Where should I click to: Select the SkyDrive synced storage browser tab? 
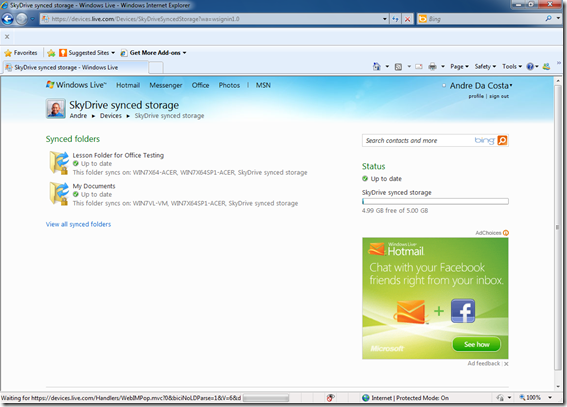pos(75,68)
